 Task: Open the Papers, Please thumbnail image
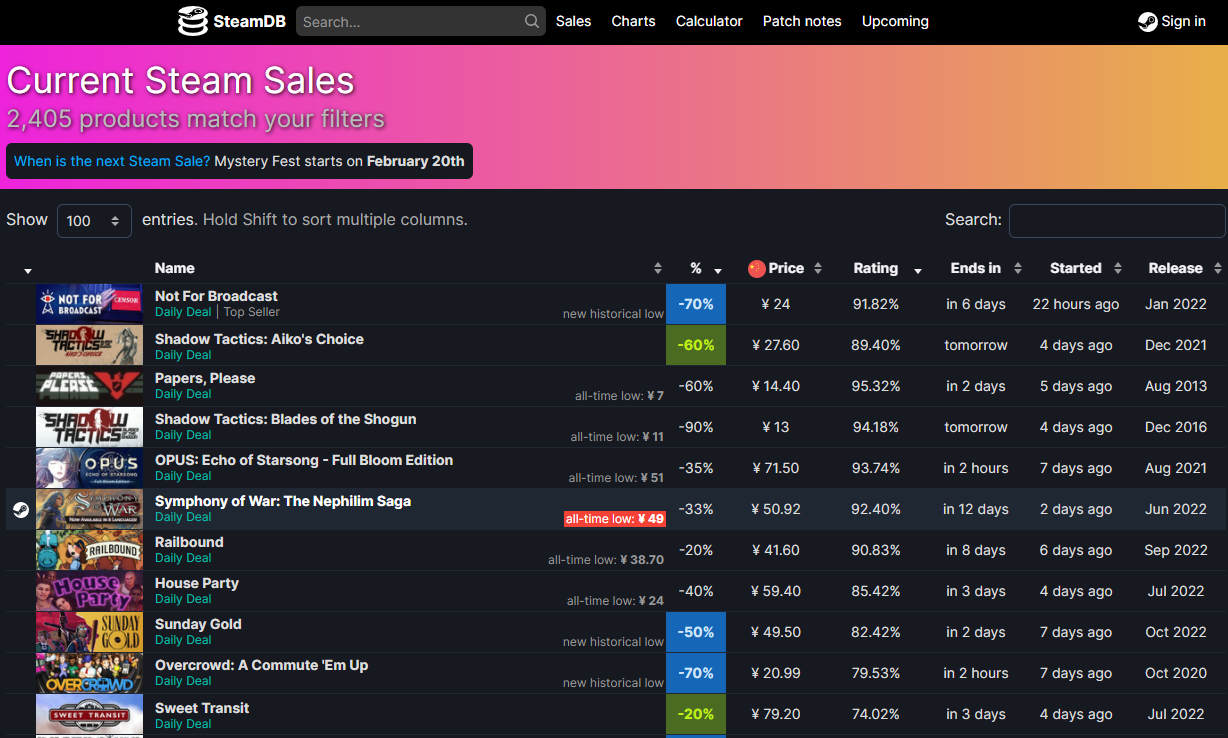point(89,386)
